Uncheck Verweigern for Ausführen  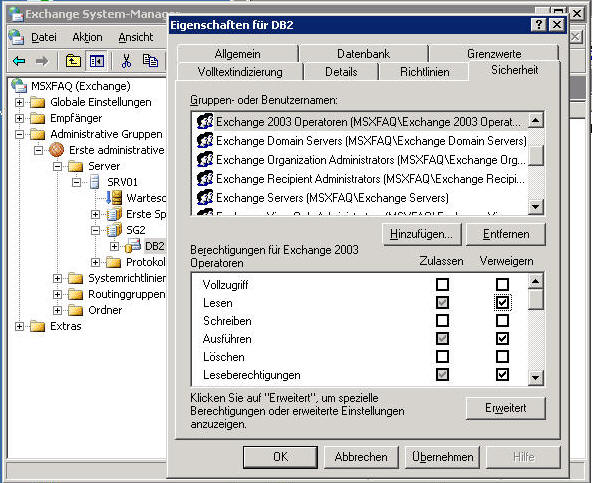[502, 338]
